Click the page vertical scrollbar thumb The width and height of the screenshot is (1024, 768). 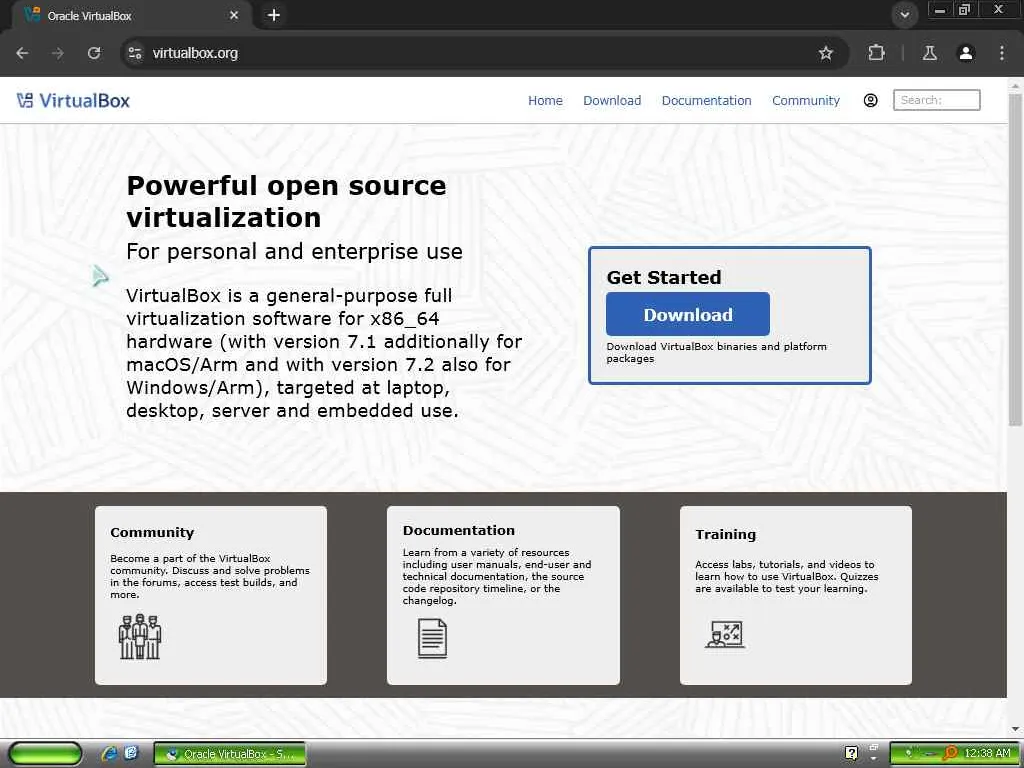1015,260
